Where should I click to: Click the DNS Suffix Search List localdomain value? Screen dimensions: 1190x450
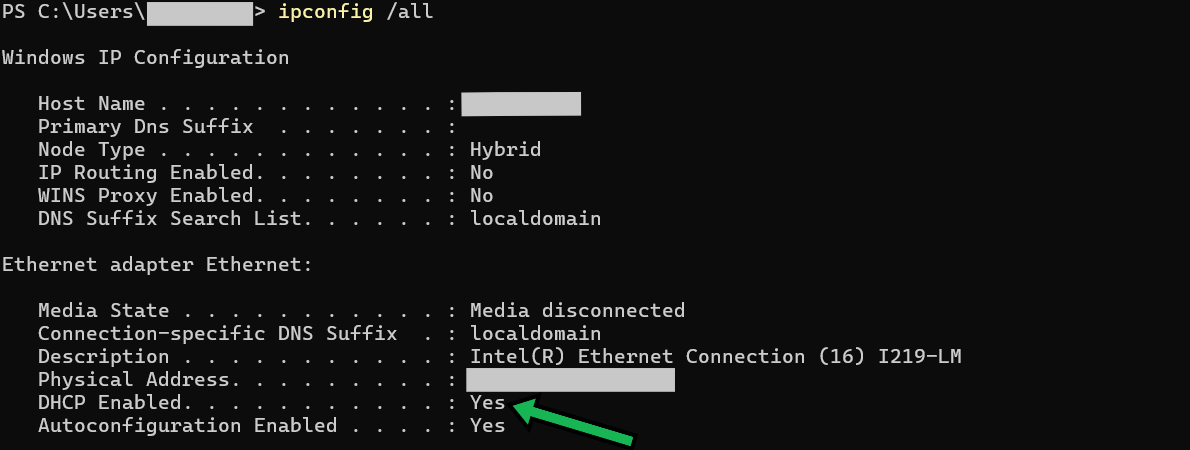coord(536,219)
